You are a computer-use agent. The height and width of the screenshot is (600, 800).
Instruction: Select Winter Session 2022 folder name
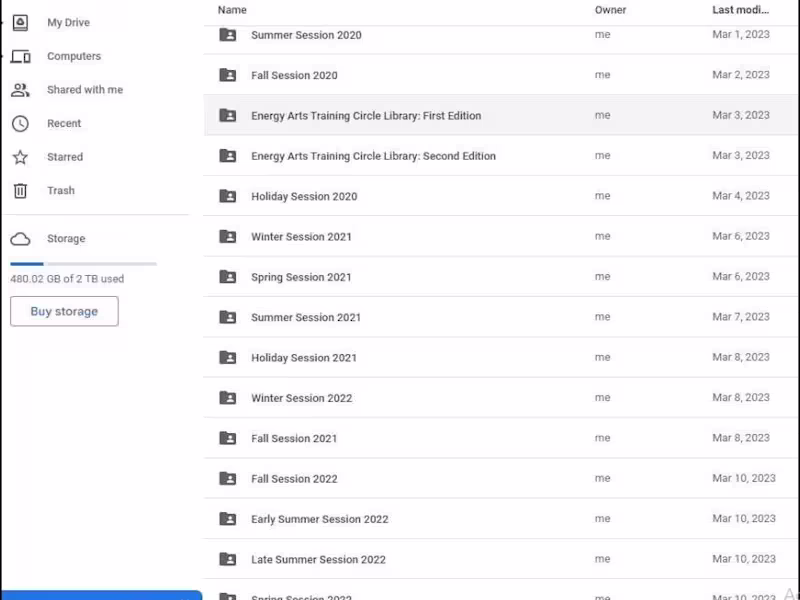[302, 397]
